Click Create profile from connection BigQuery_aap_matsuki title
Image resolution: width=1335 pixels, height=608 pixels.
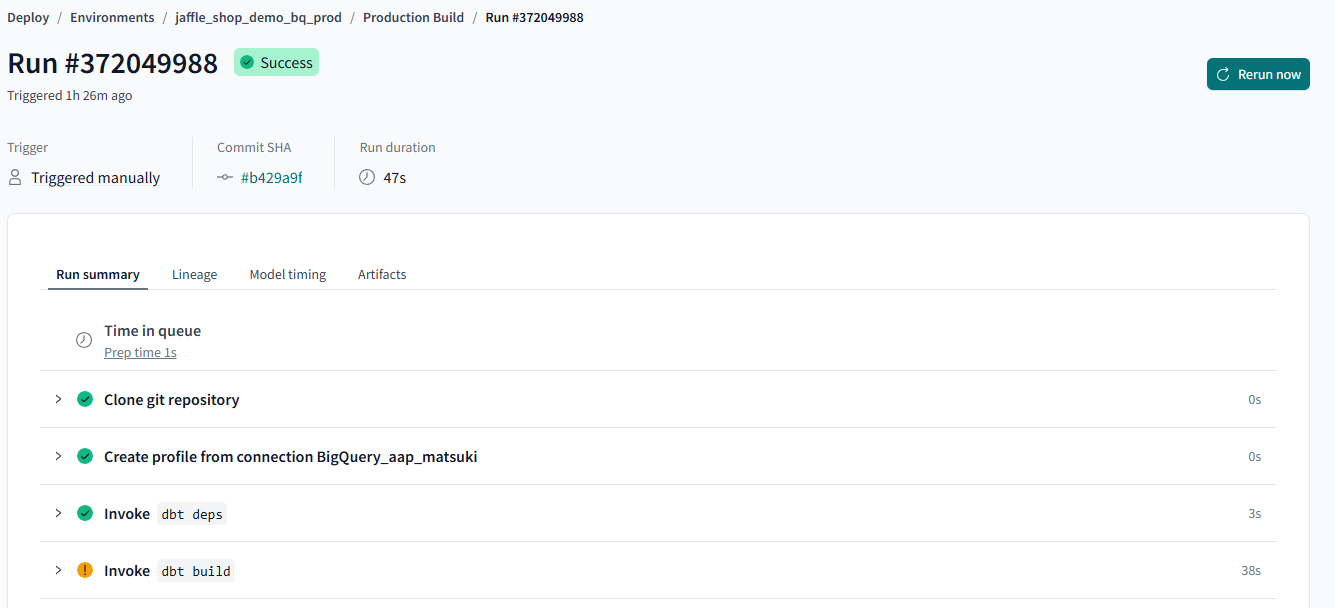point(290,456)
